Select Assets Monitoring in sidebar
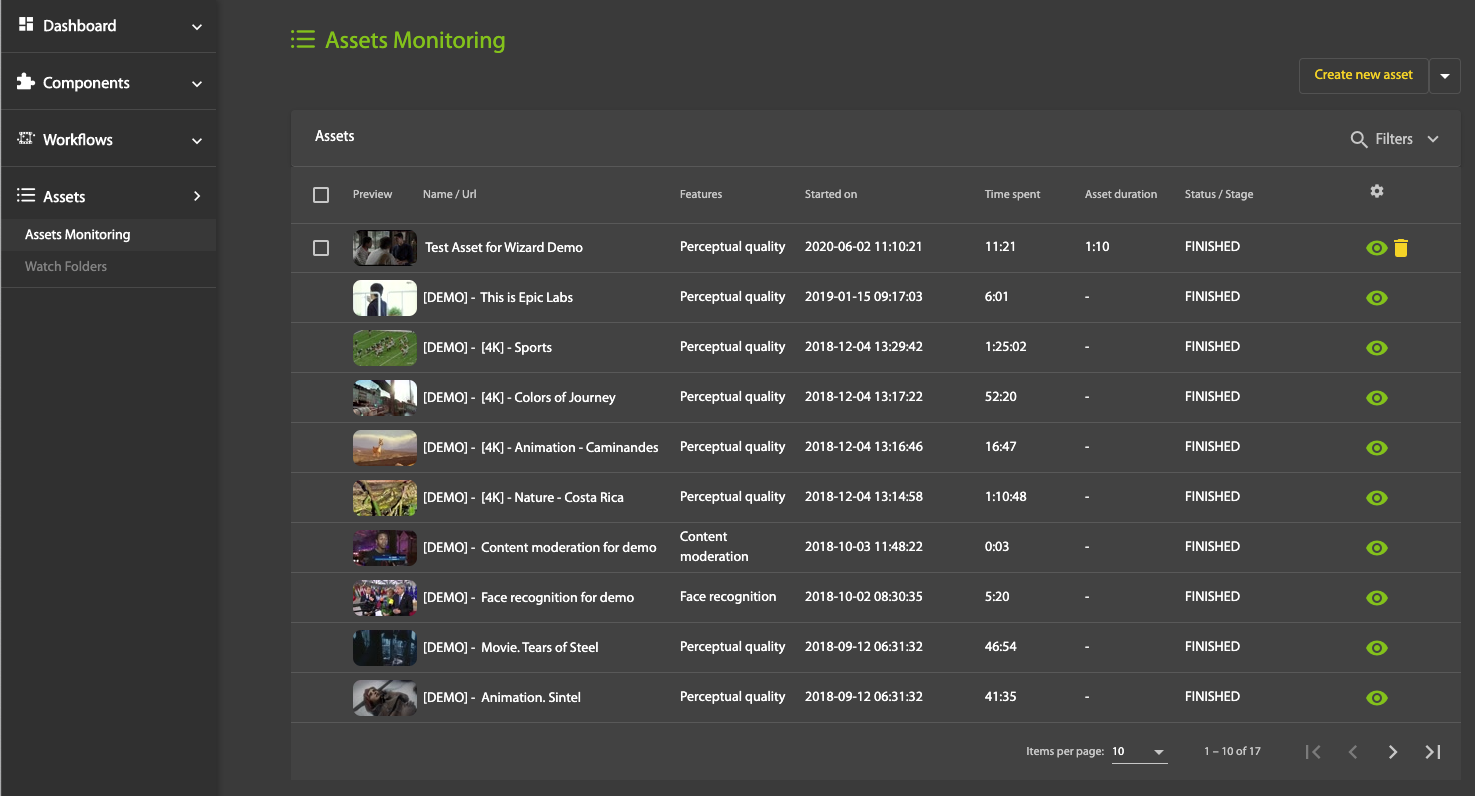 [78, 235]
